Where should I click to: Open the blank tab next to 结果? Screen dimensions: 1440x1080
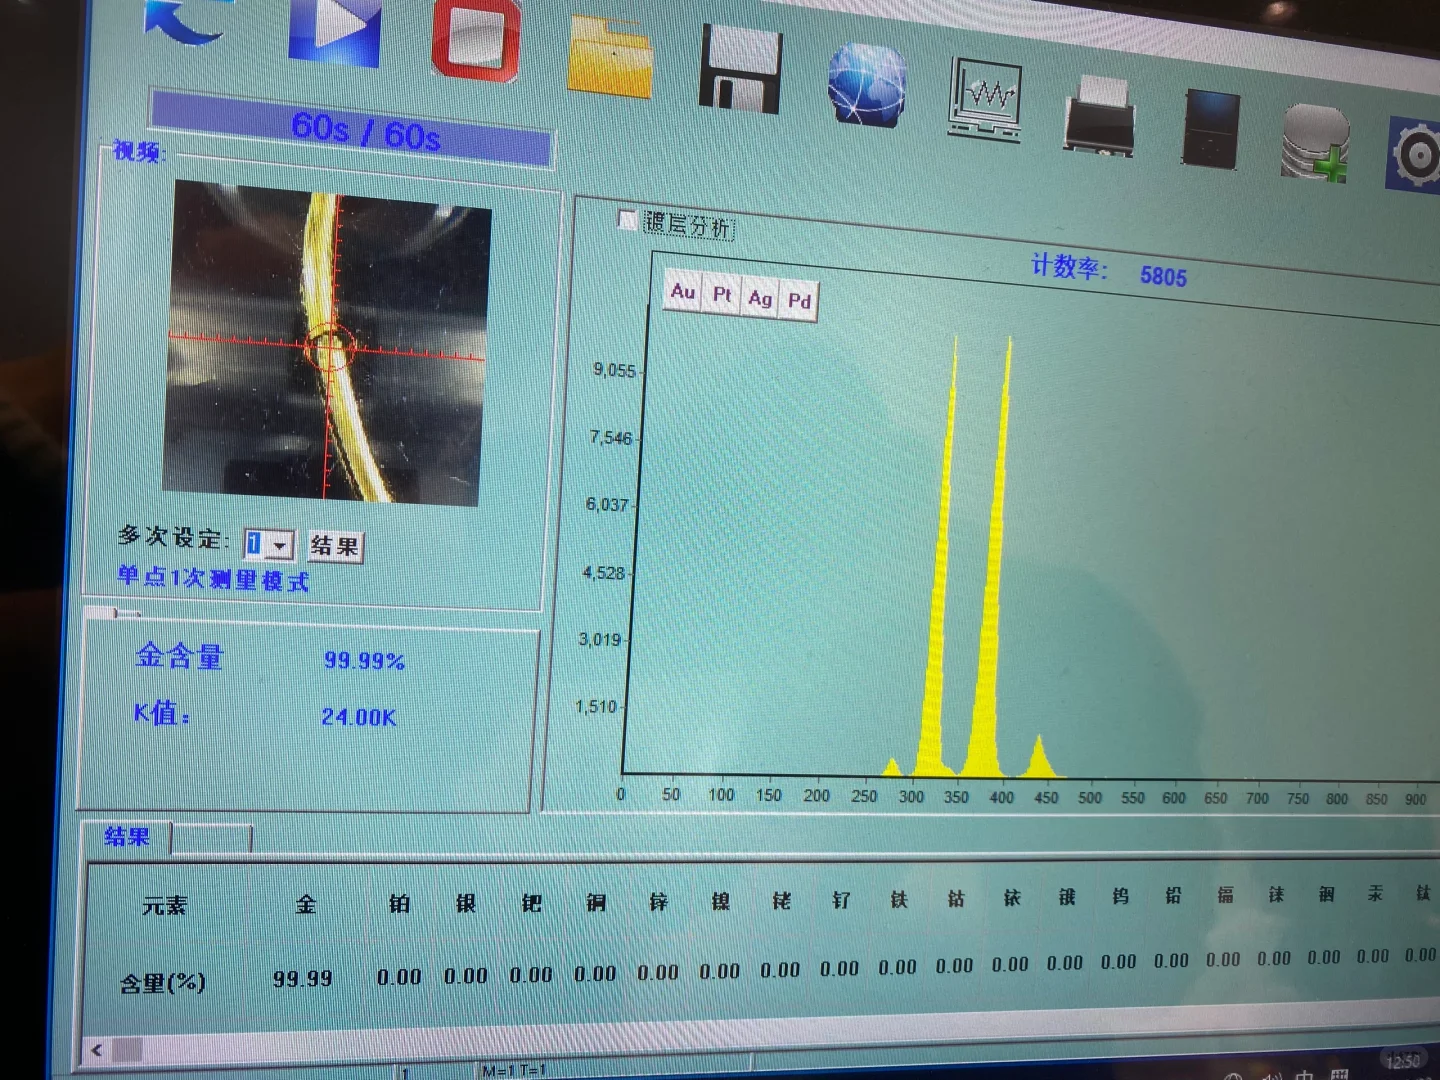click(211, 839)
